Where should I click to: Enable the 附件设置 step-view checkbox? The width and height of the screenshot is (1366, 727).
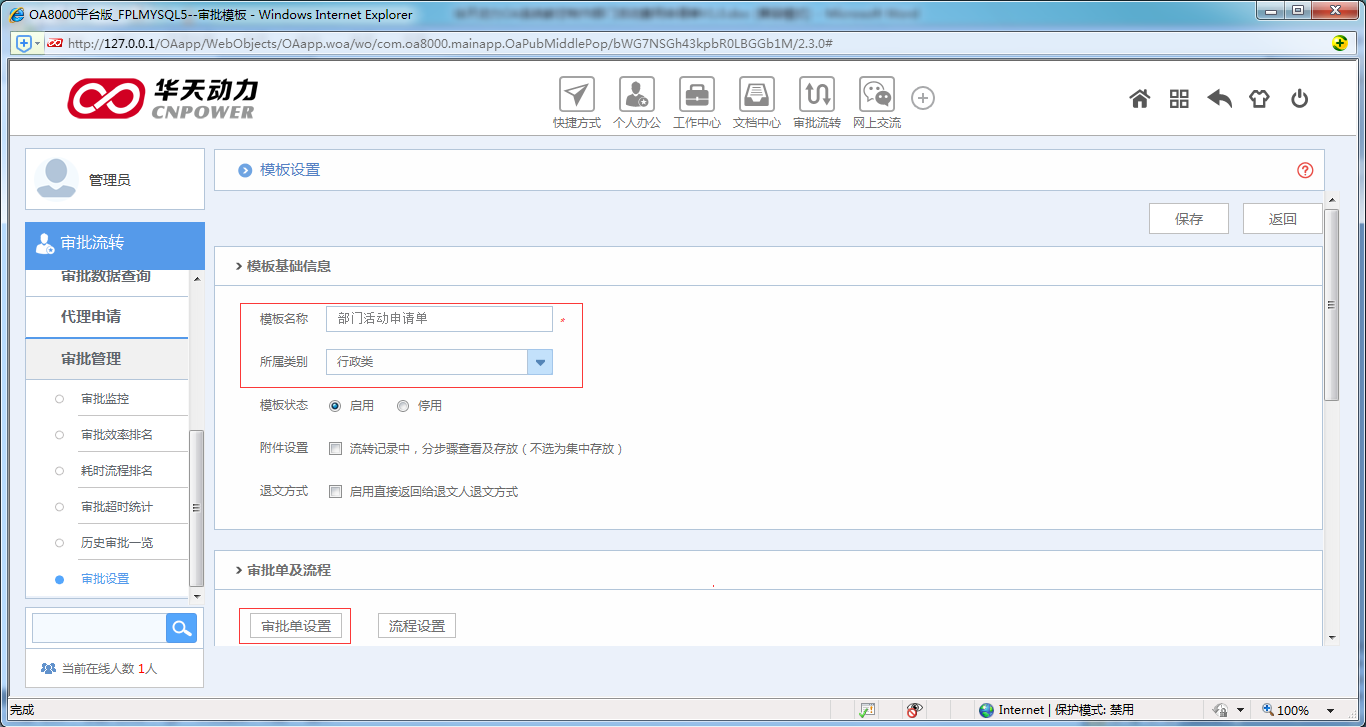click(x=336, y=448)
